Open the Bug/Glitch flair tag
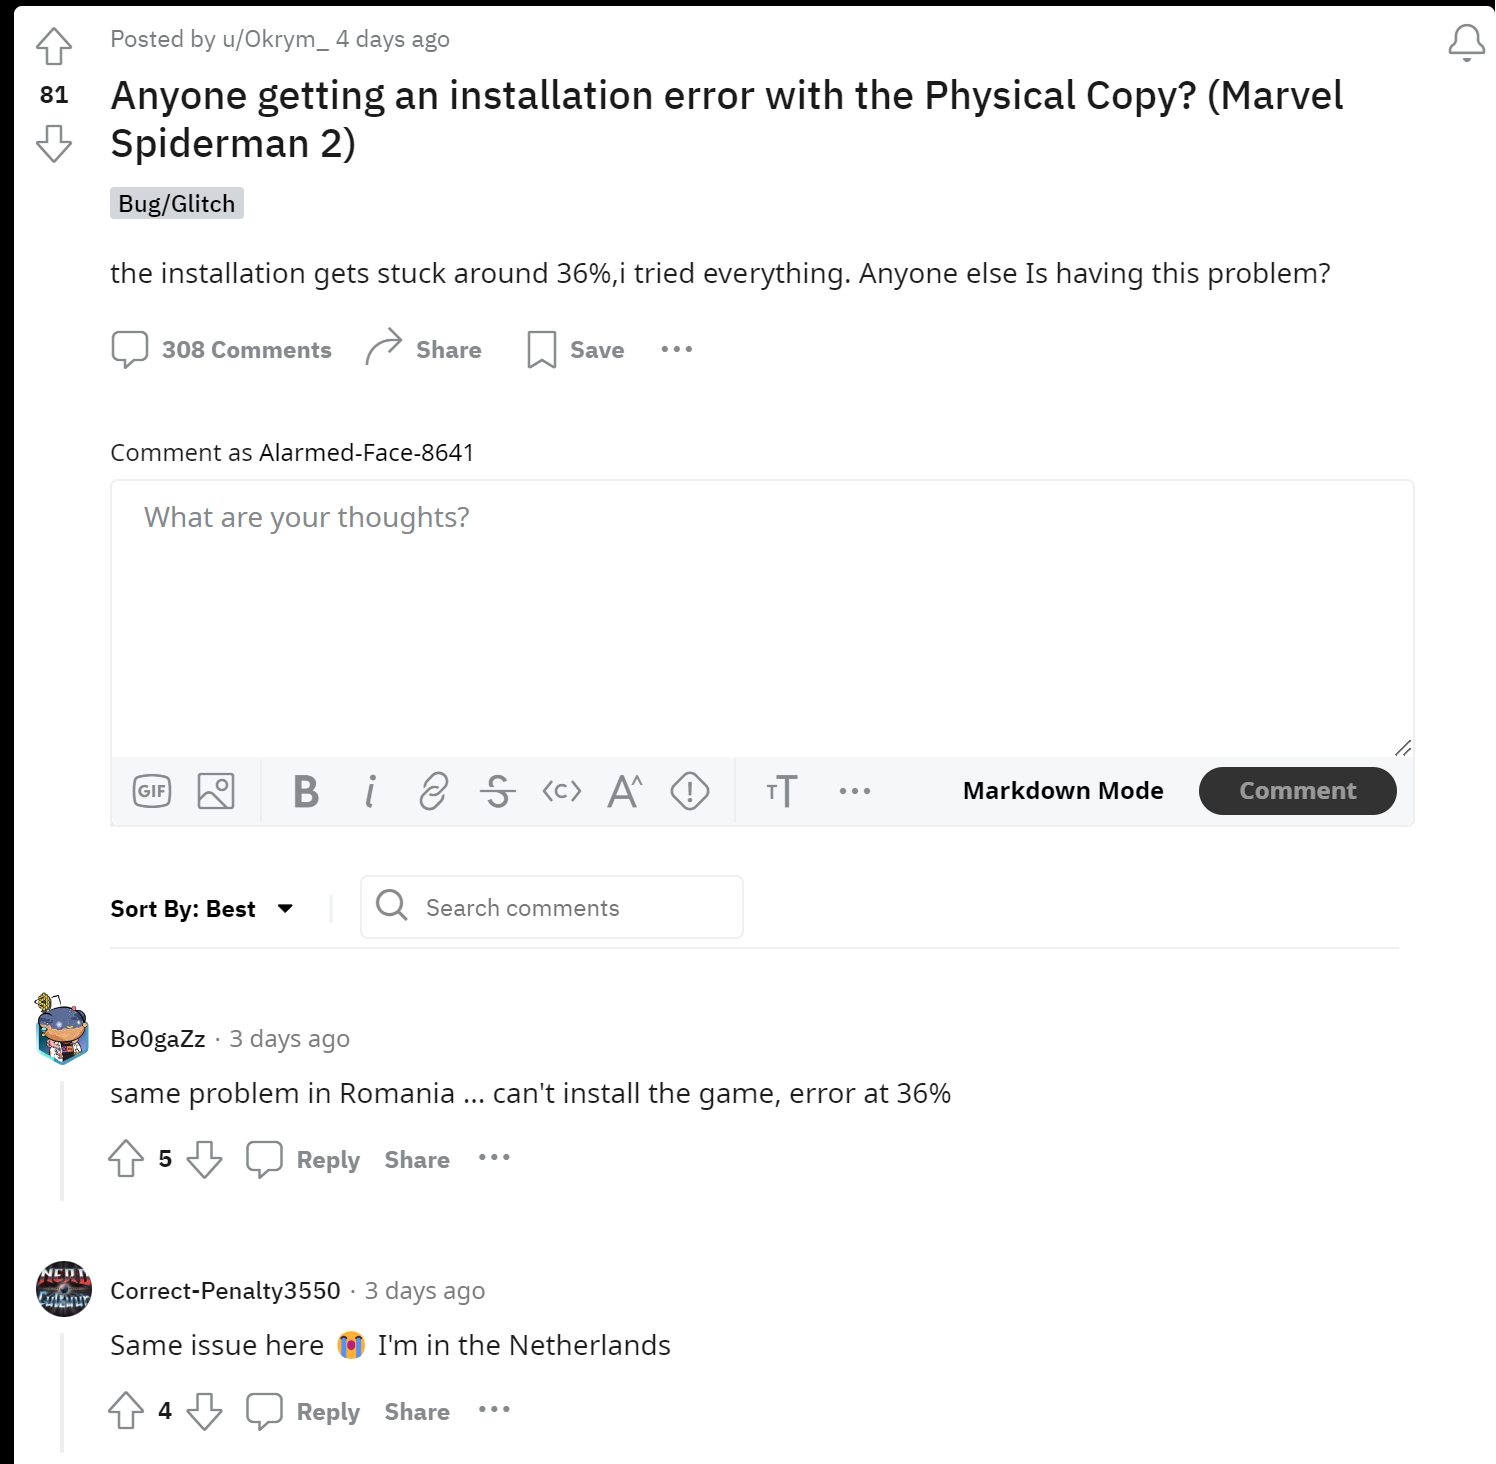The image size is (1496, 1464). point(177,203)
